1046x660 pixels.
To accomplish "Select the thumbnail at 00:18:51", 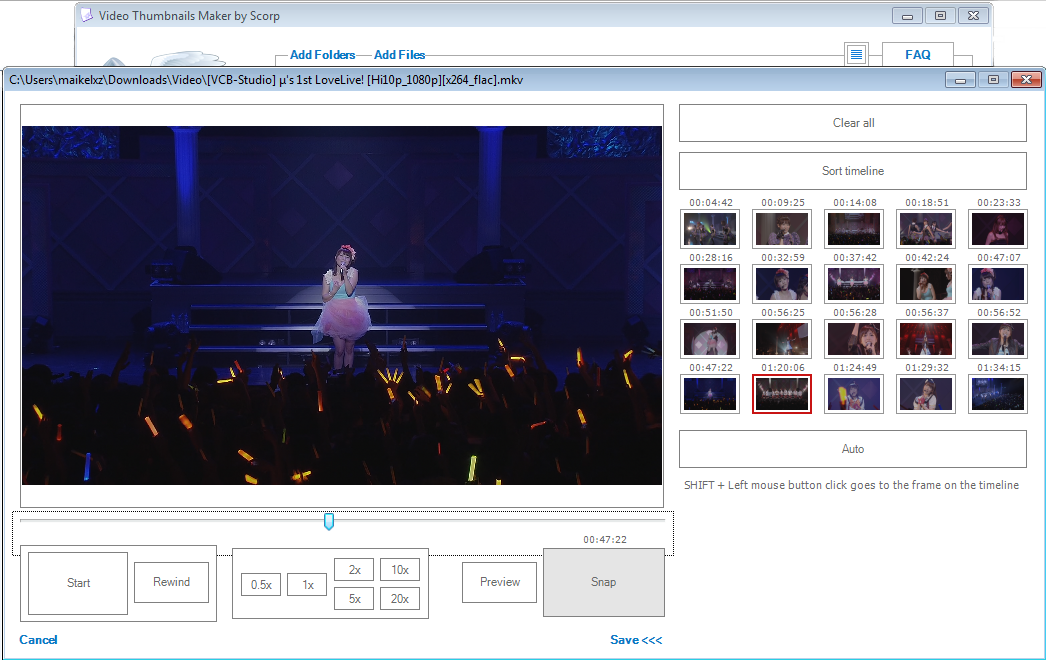I will [927, 229].
